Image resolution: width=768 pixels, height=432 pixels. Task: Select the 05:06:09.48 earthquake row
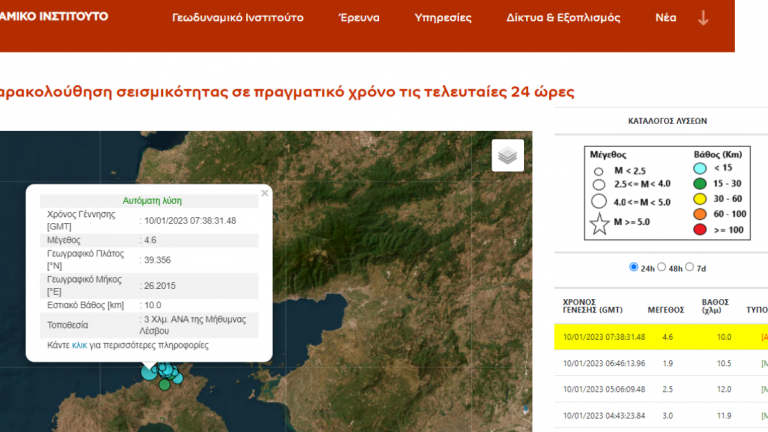[661, 389]
